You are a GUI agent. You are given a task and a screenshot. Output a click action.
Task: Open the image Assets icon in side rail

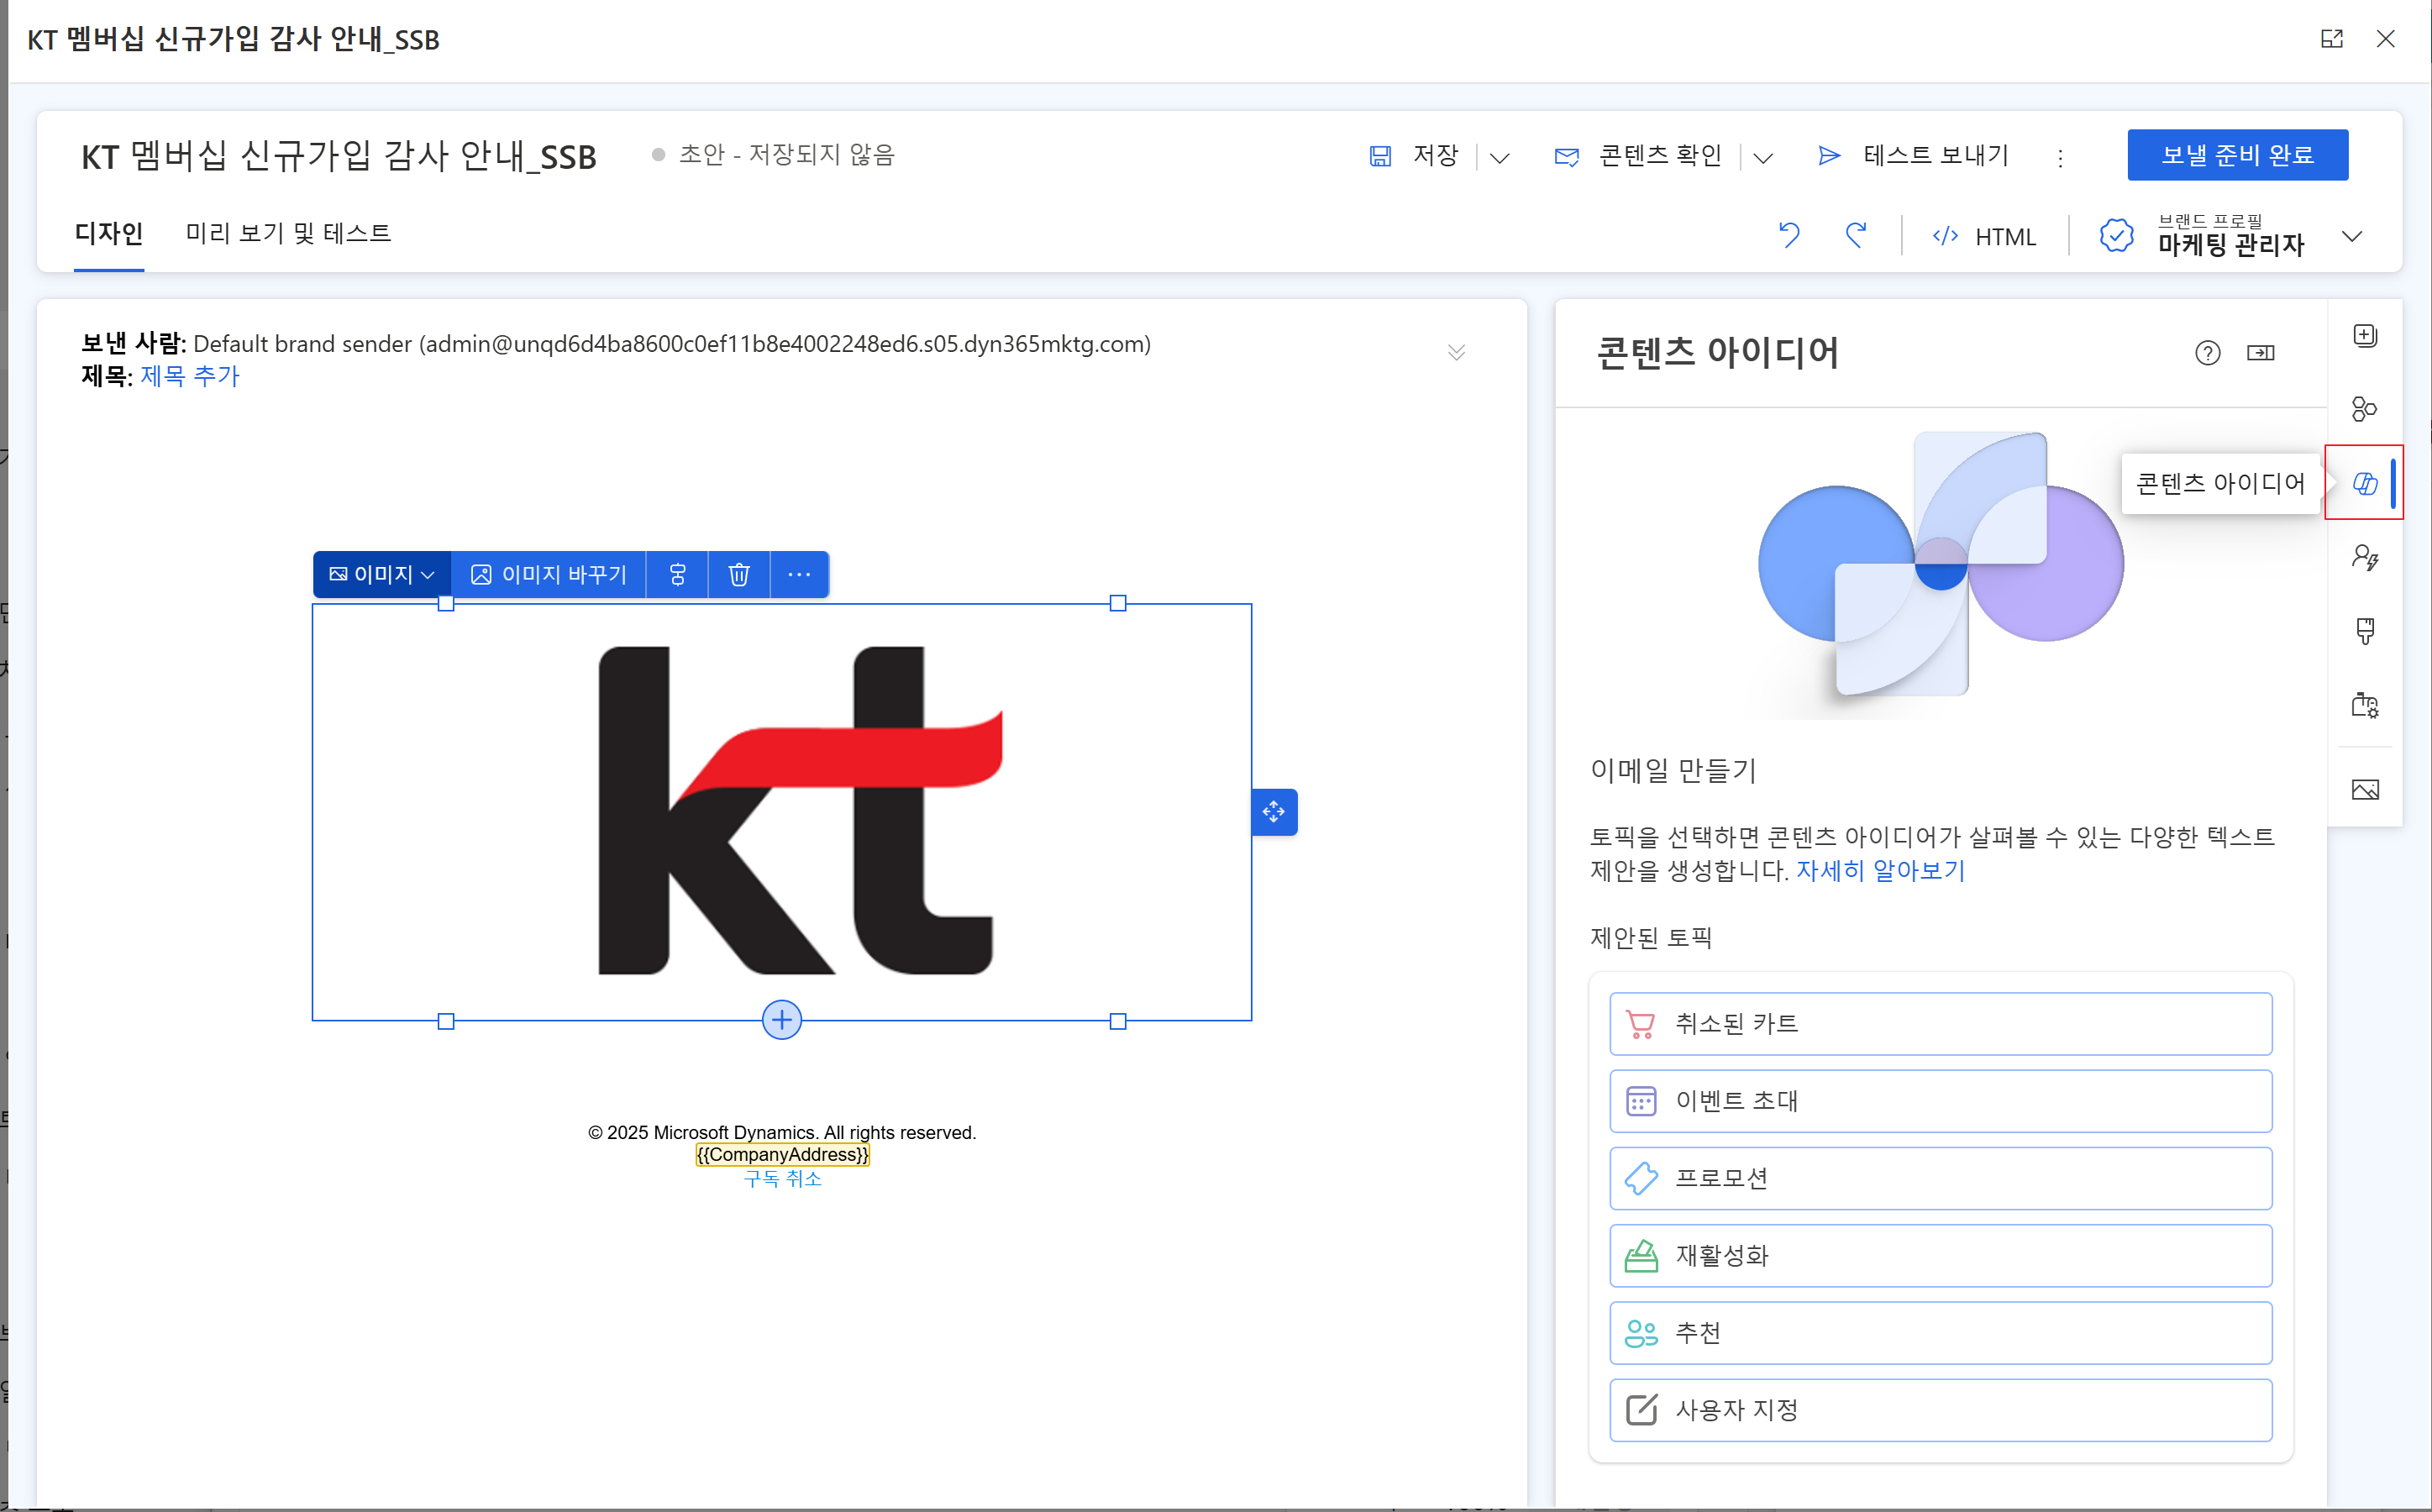click(x=2365, y=790)
